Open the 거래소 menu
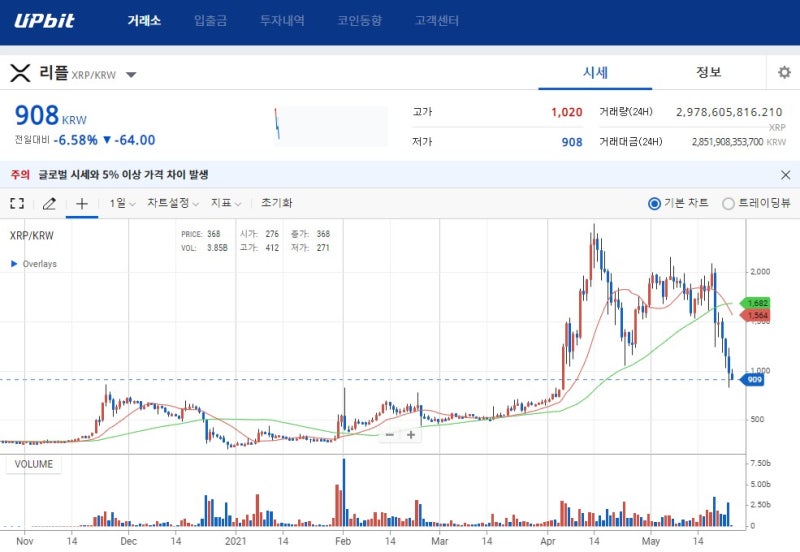 (144, 20)
